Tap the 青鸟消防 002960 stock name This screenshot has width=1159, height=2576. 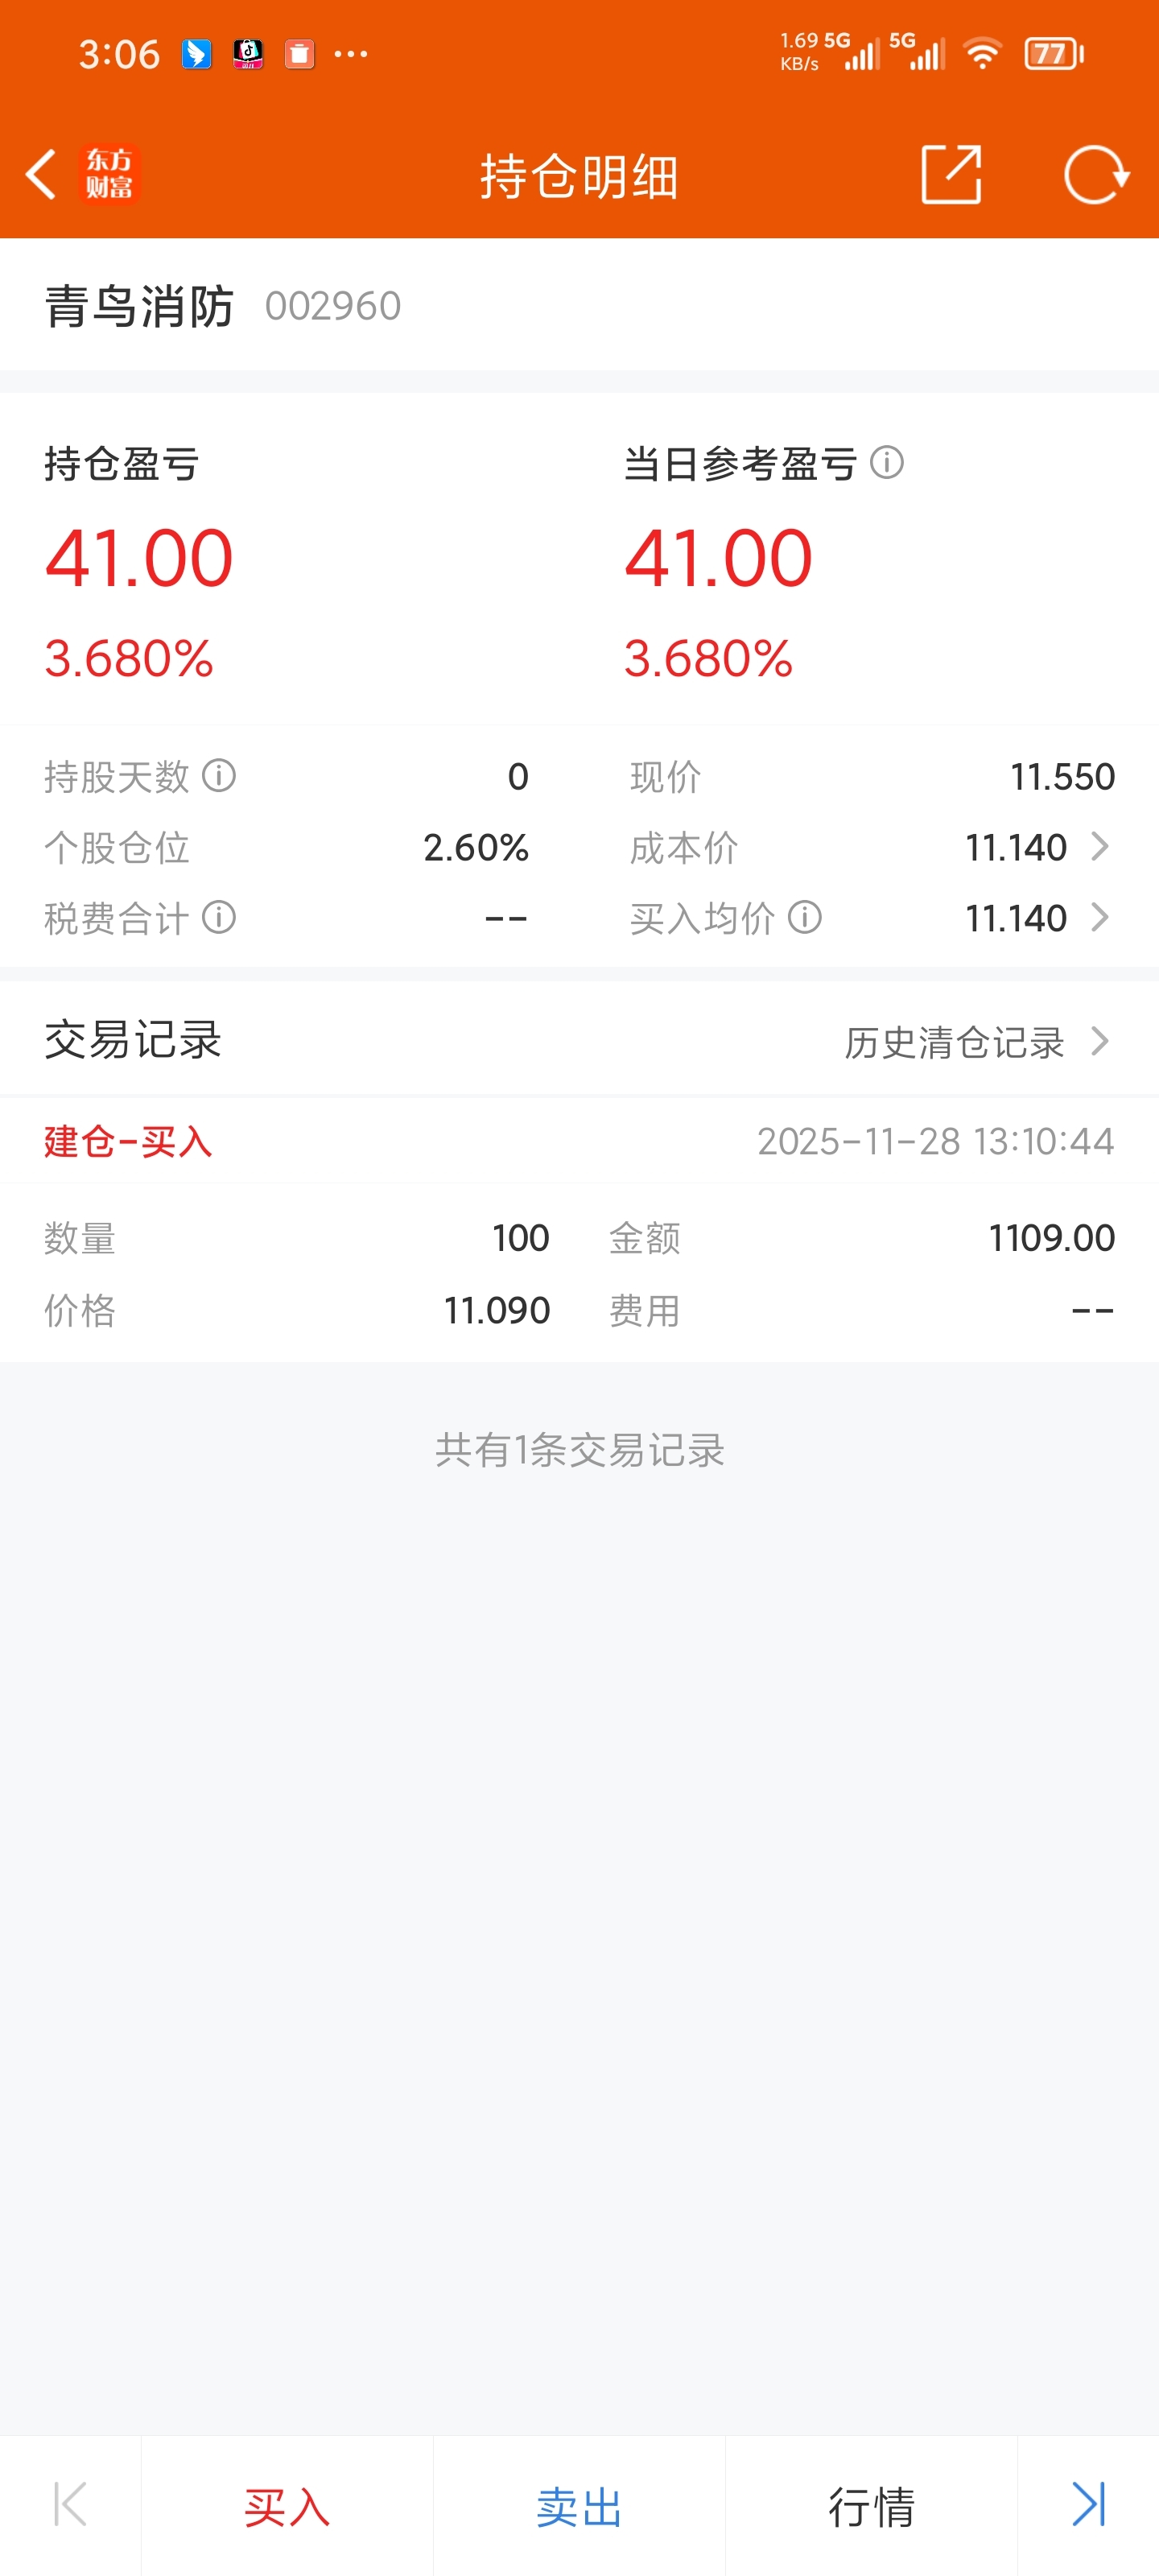[x=223, y=305]
